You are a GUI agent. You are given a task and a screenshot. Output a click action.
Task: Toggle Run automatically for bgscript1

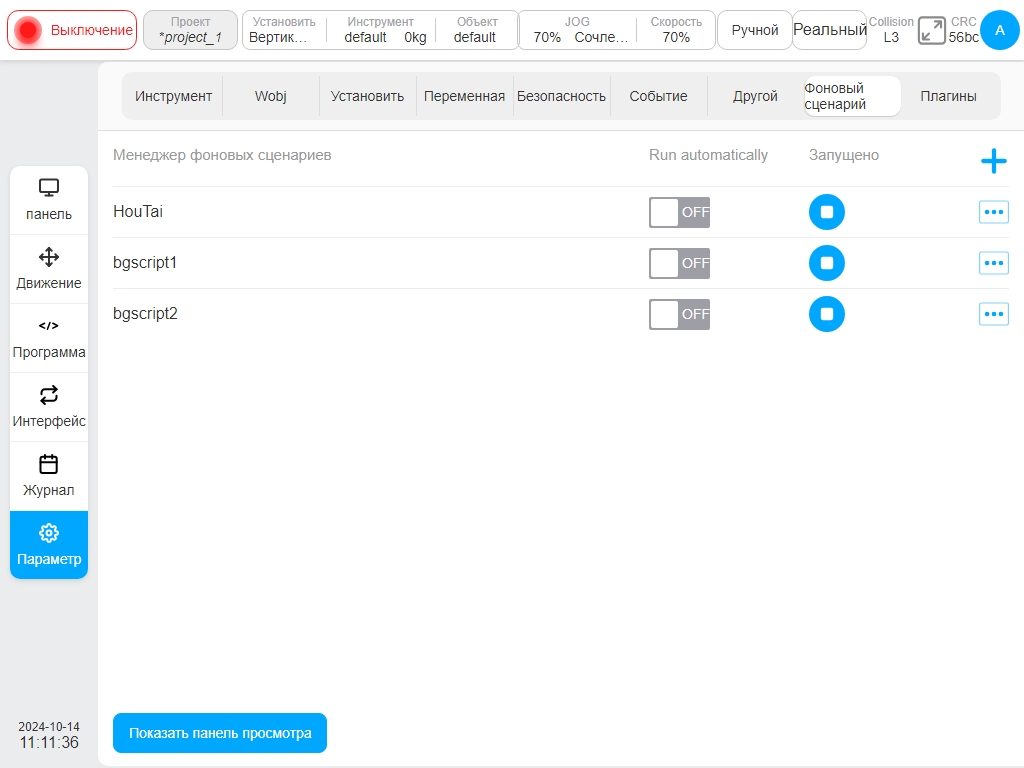point(679,263)
